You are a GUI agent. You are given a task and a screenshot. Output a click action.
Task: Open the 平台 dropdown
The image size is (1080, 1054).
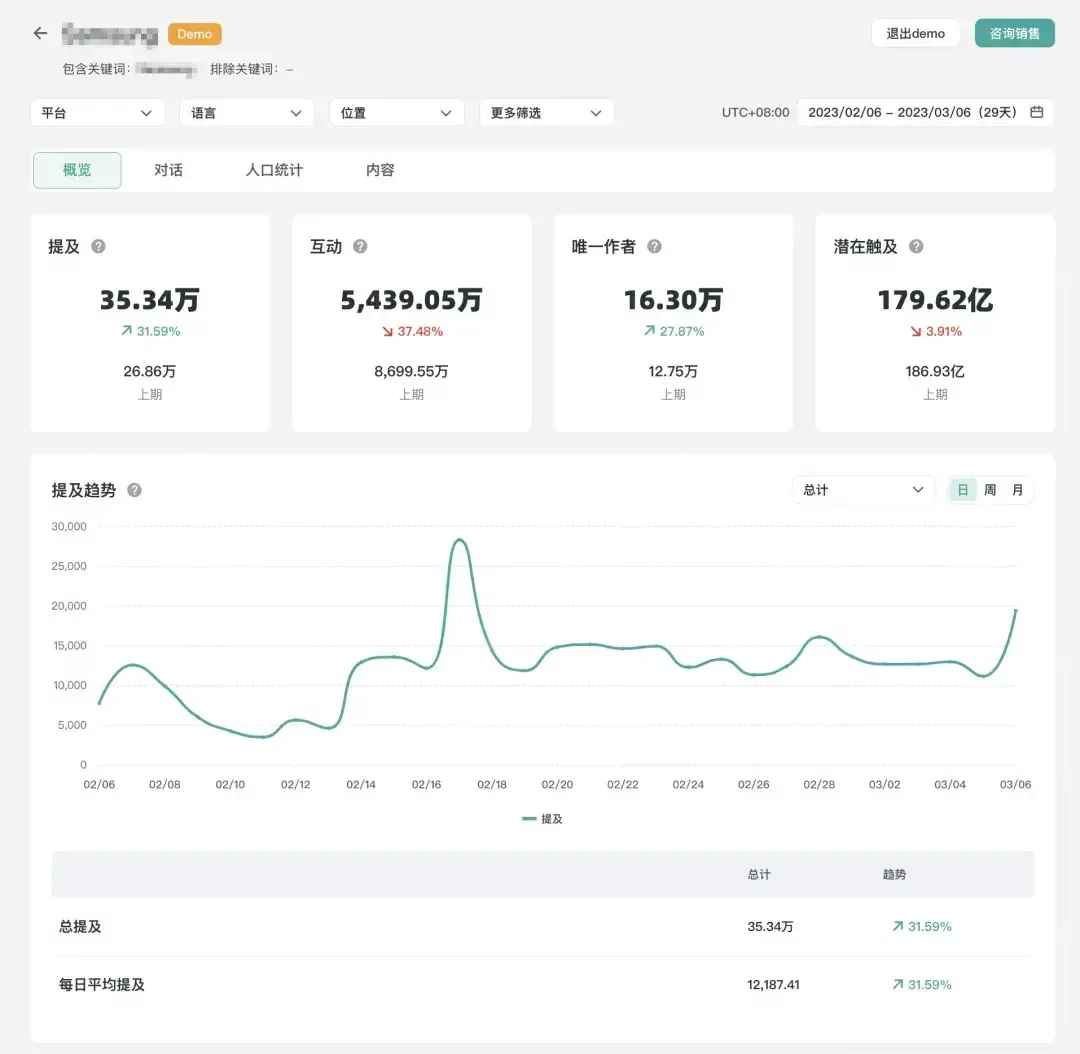(x=97, y=113)
